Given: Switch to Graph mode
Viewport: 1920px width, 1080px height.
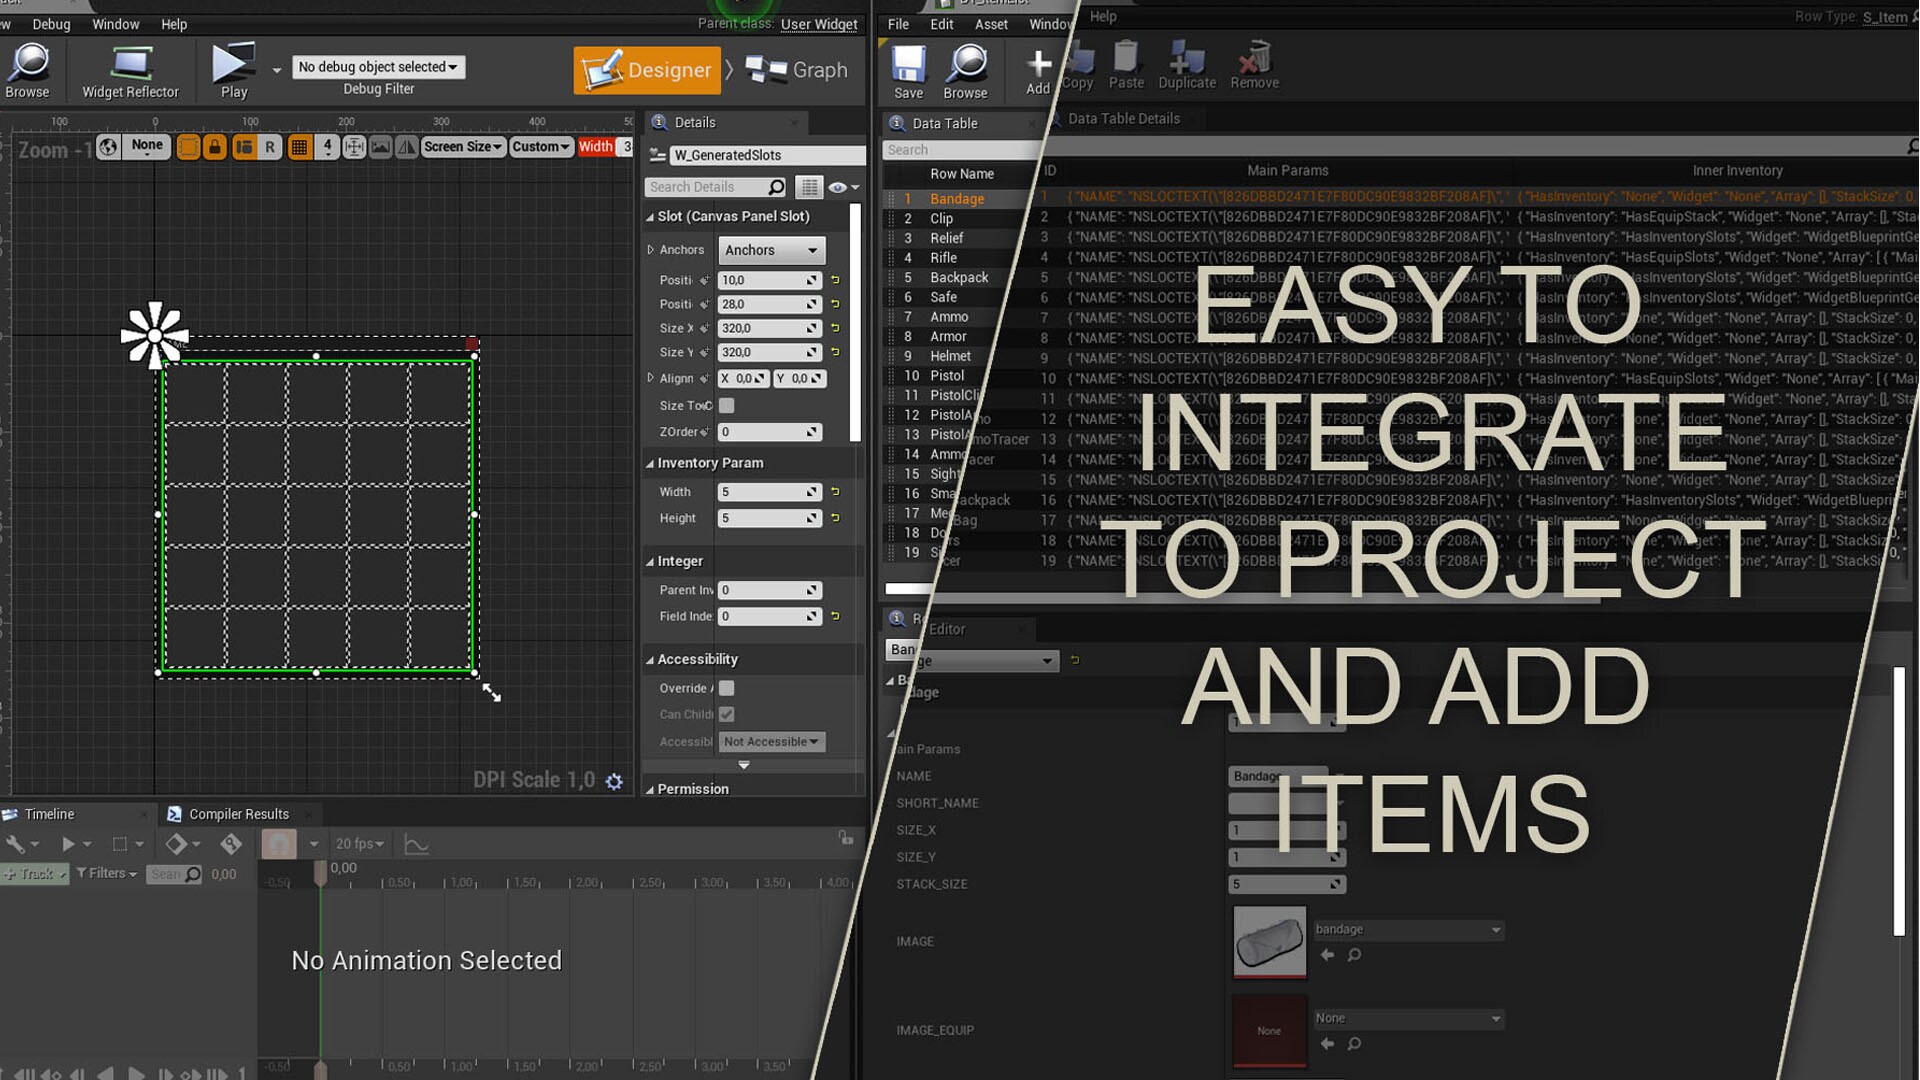Looking at the screenshot, I should [797, 70].
